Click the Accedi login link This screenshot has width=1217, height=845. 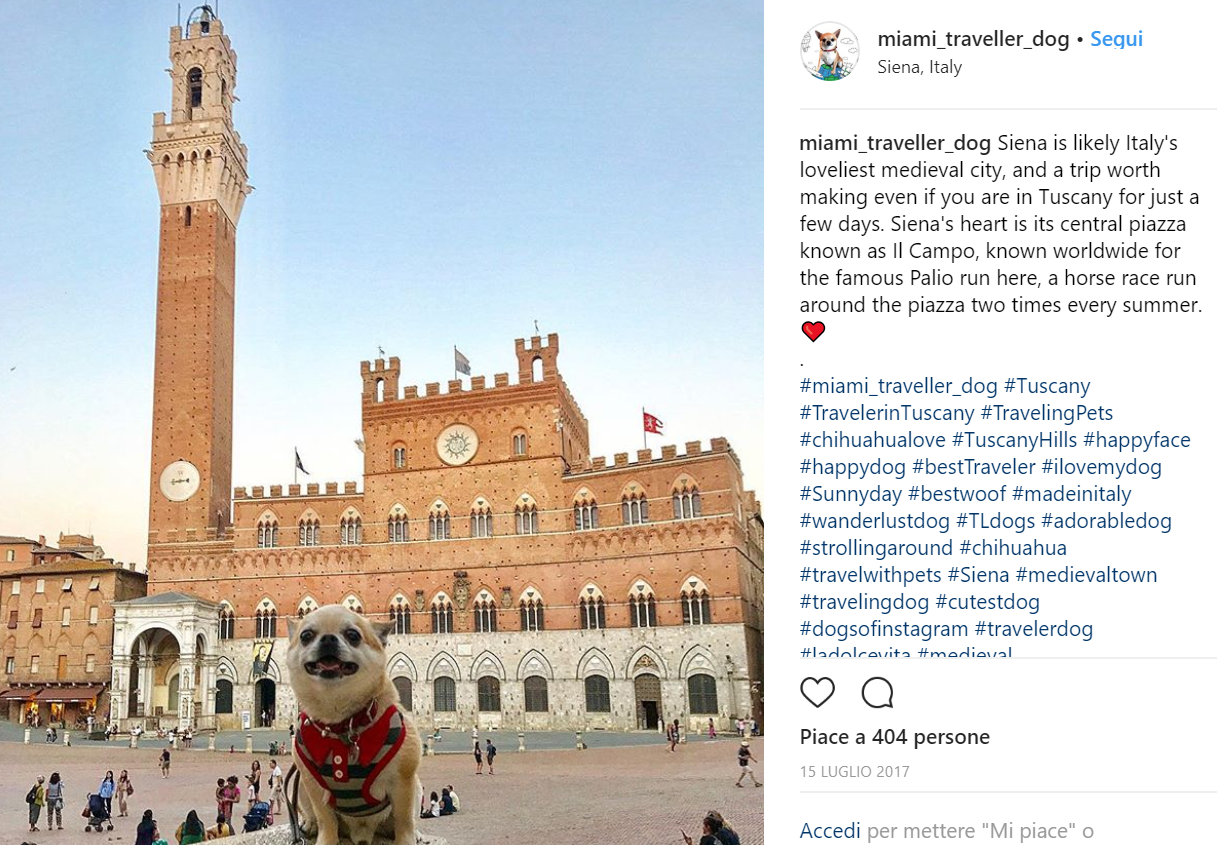point(830,830)
